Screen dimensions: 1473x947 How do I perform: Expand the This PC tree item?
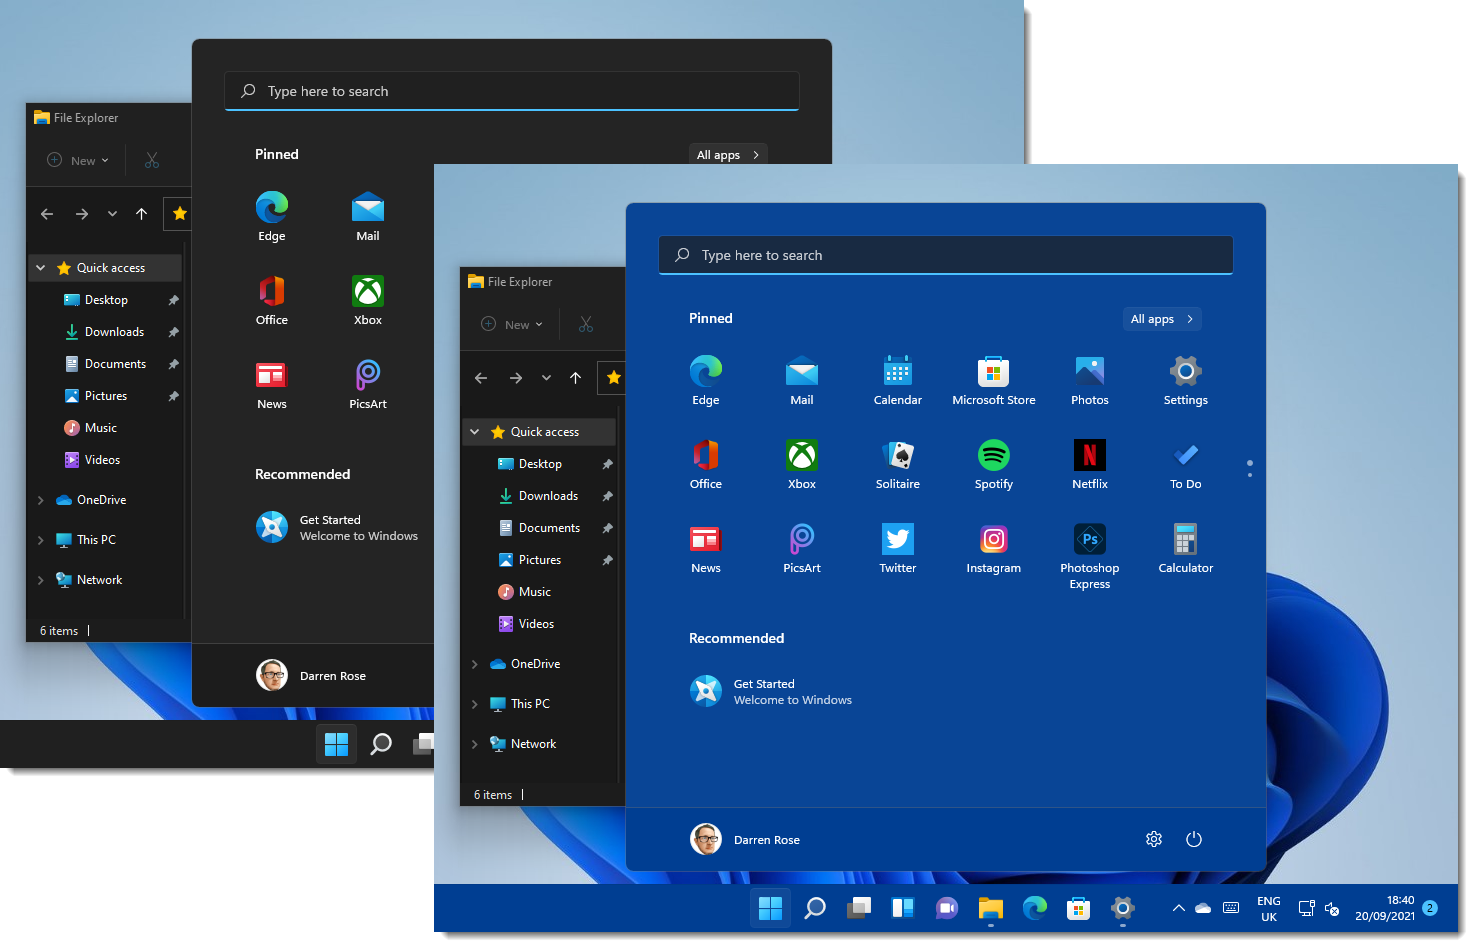click(x=474, y=703)
